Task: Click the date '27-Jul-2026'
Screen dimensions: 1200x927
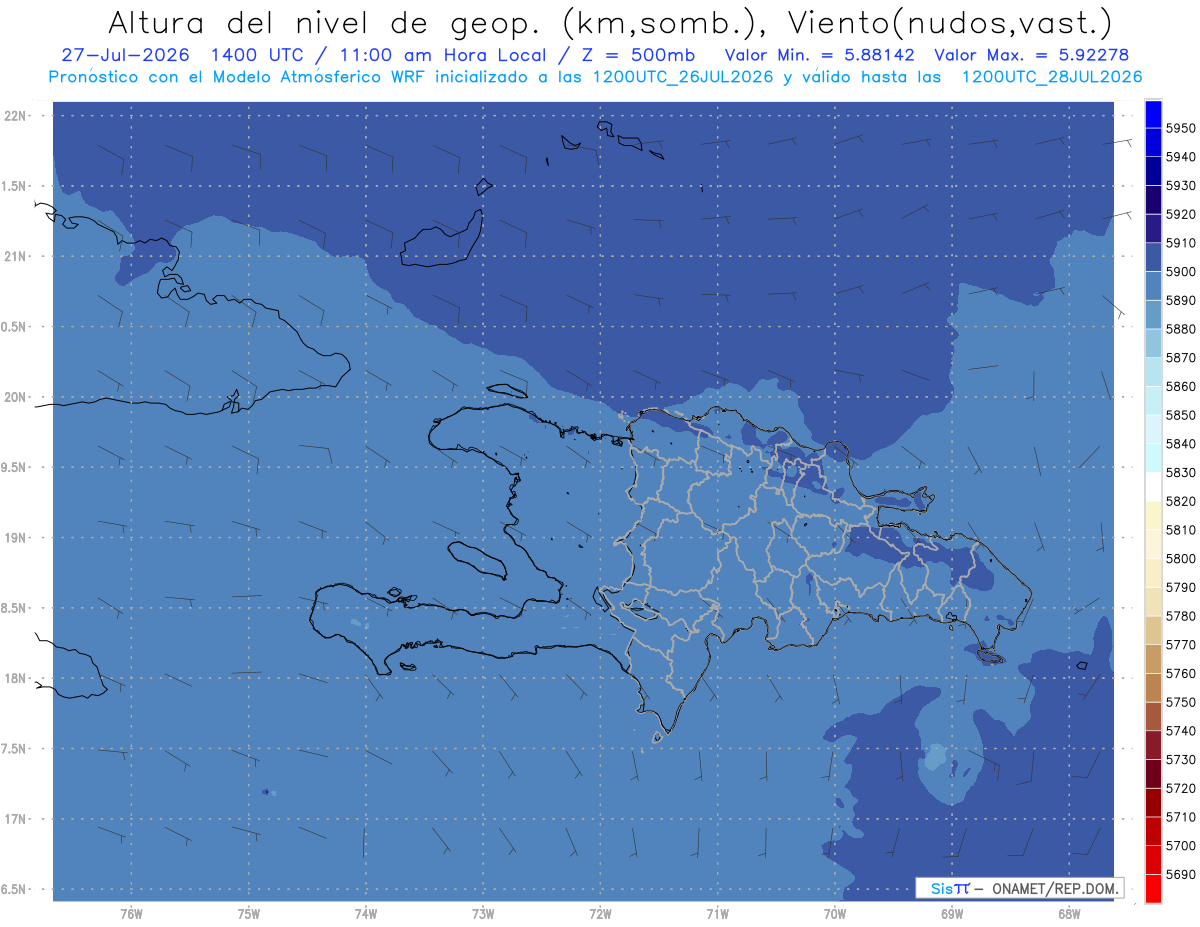Action: [125, 55]
